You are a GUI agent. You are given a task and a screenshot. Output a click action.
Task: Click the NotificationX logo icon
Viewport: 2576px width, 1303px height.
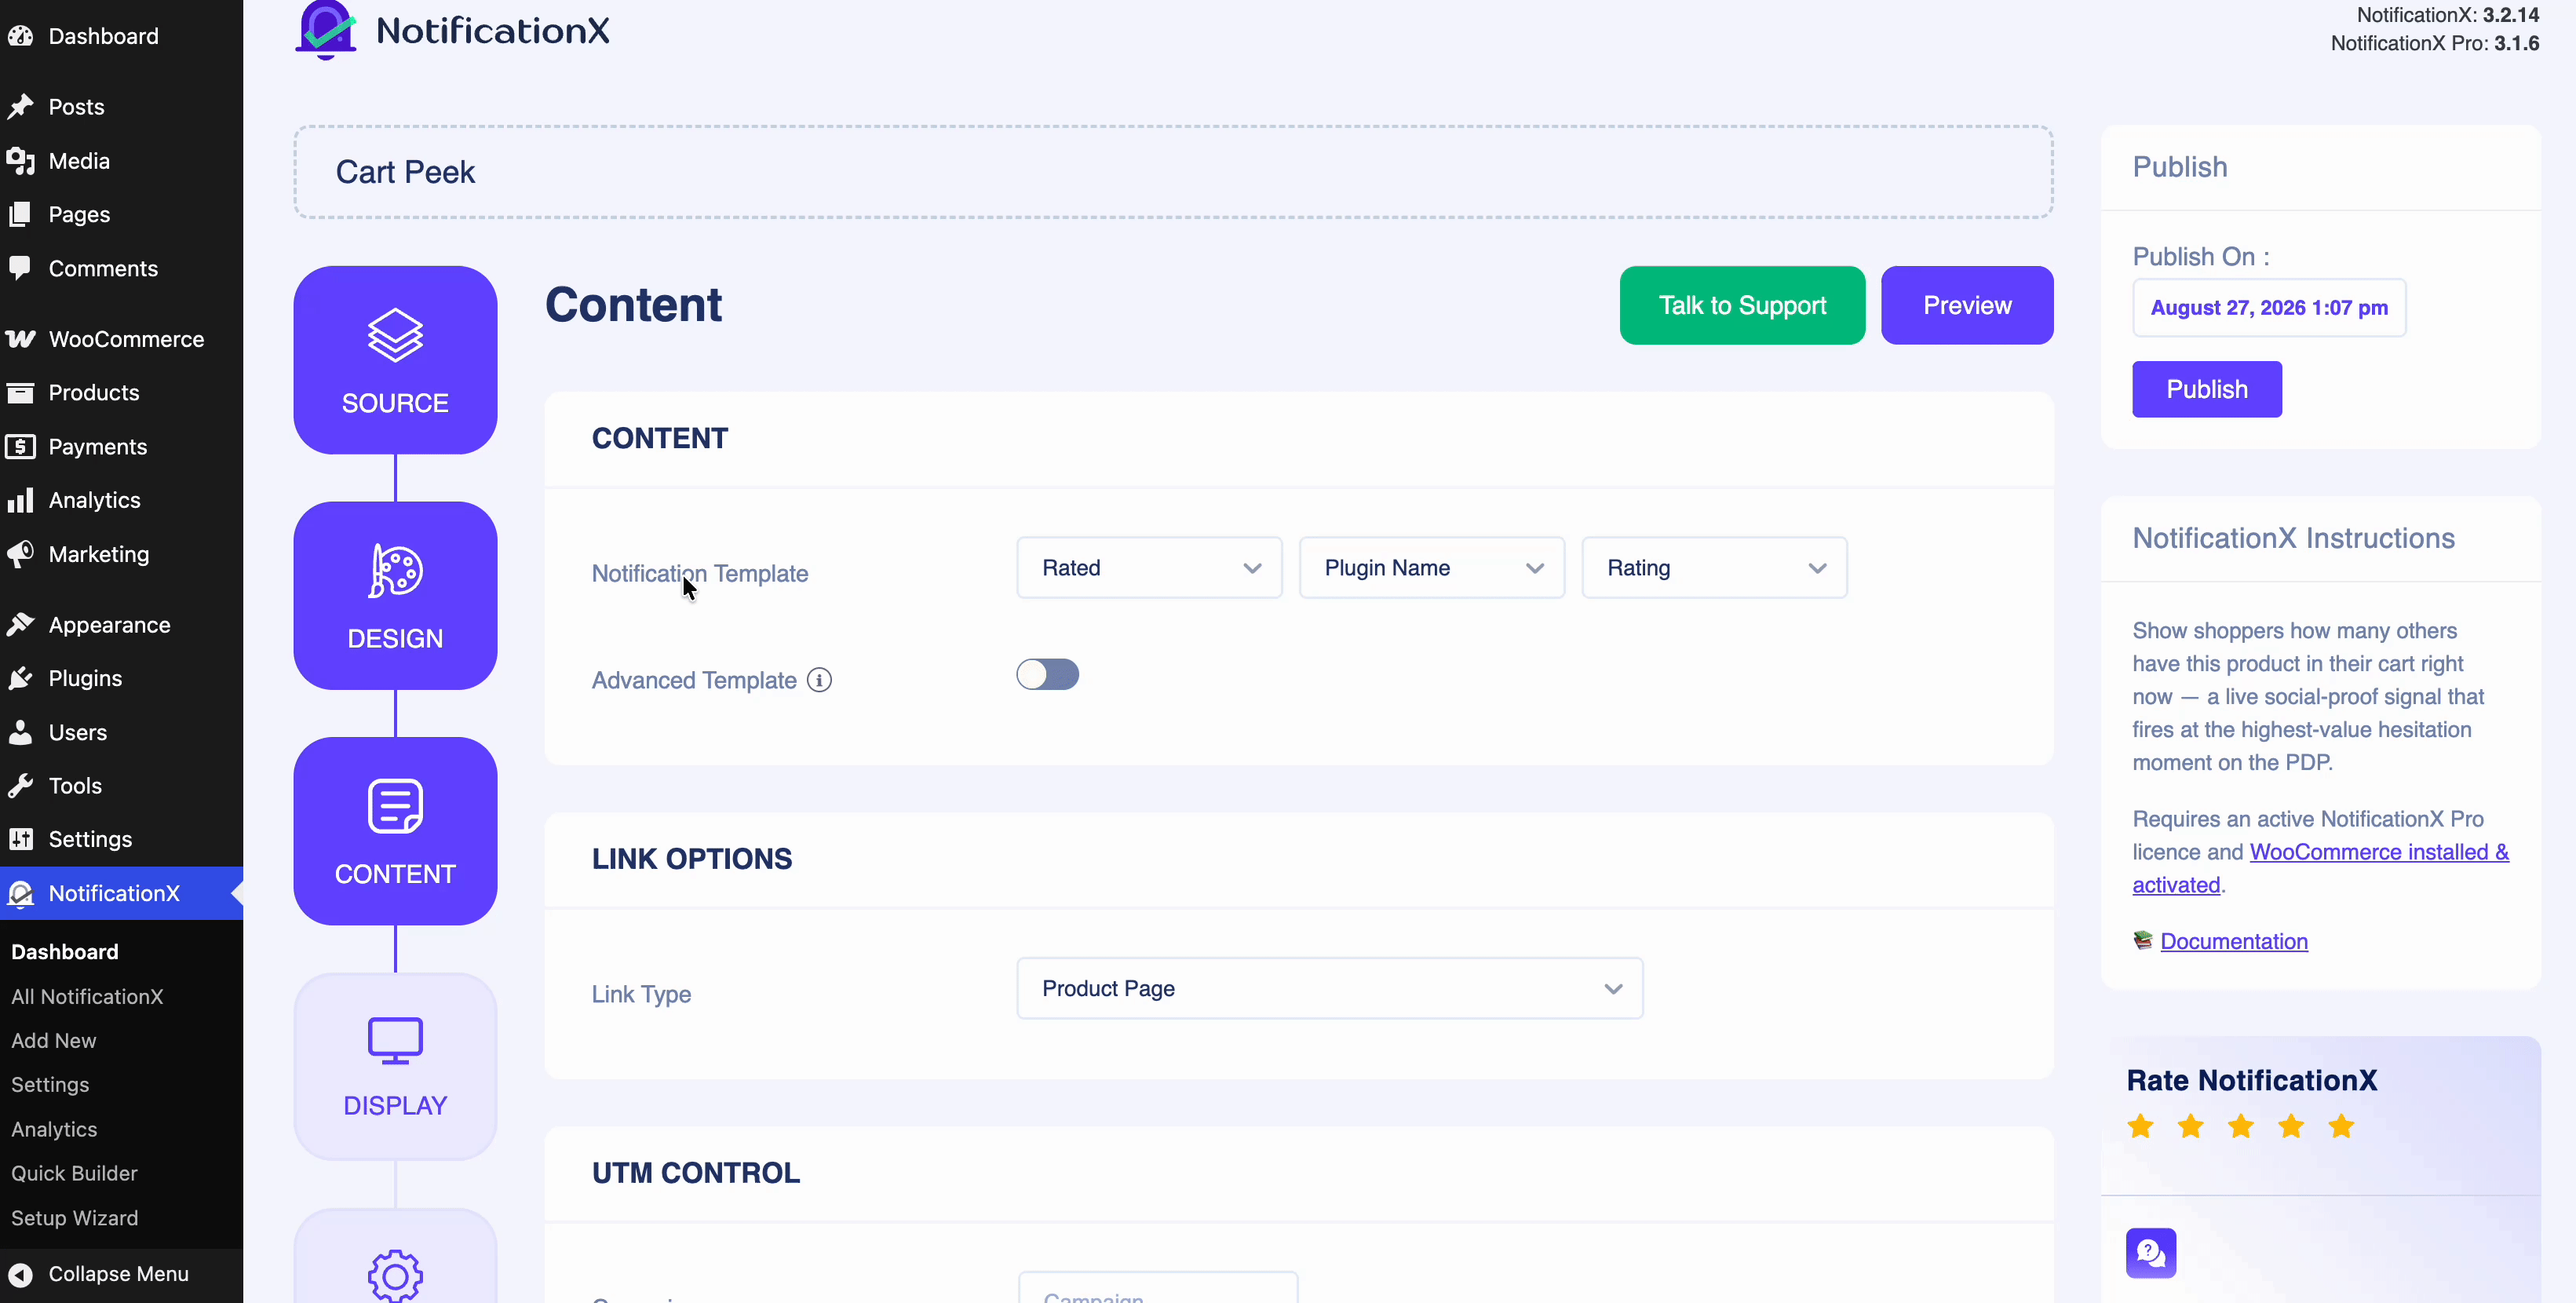326,30
